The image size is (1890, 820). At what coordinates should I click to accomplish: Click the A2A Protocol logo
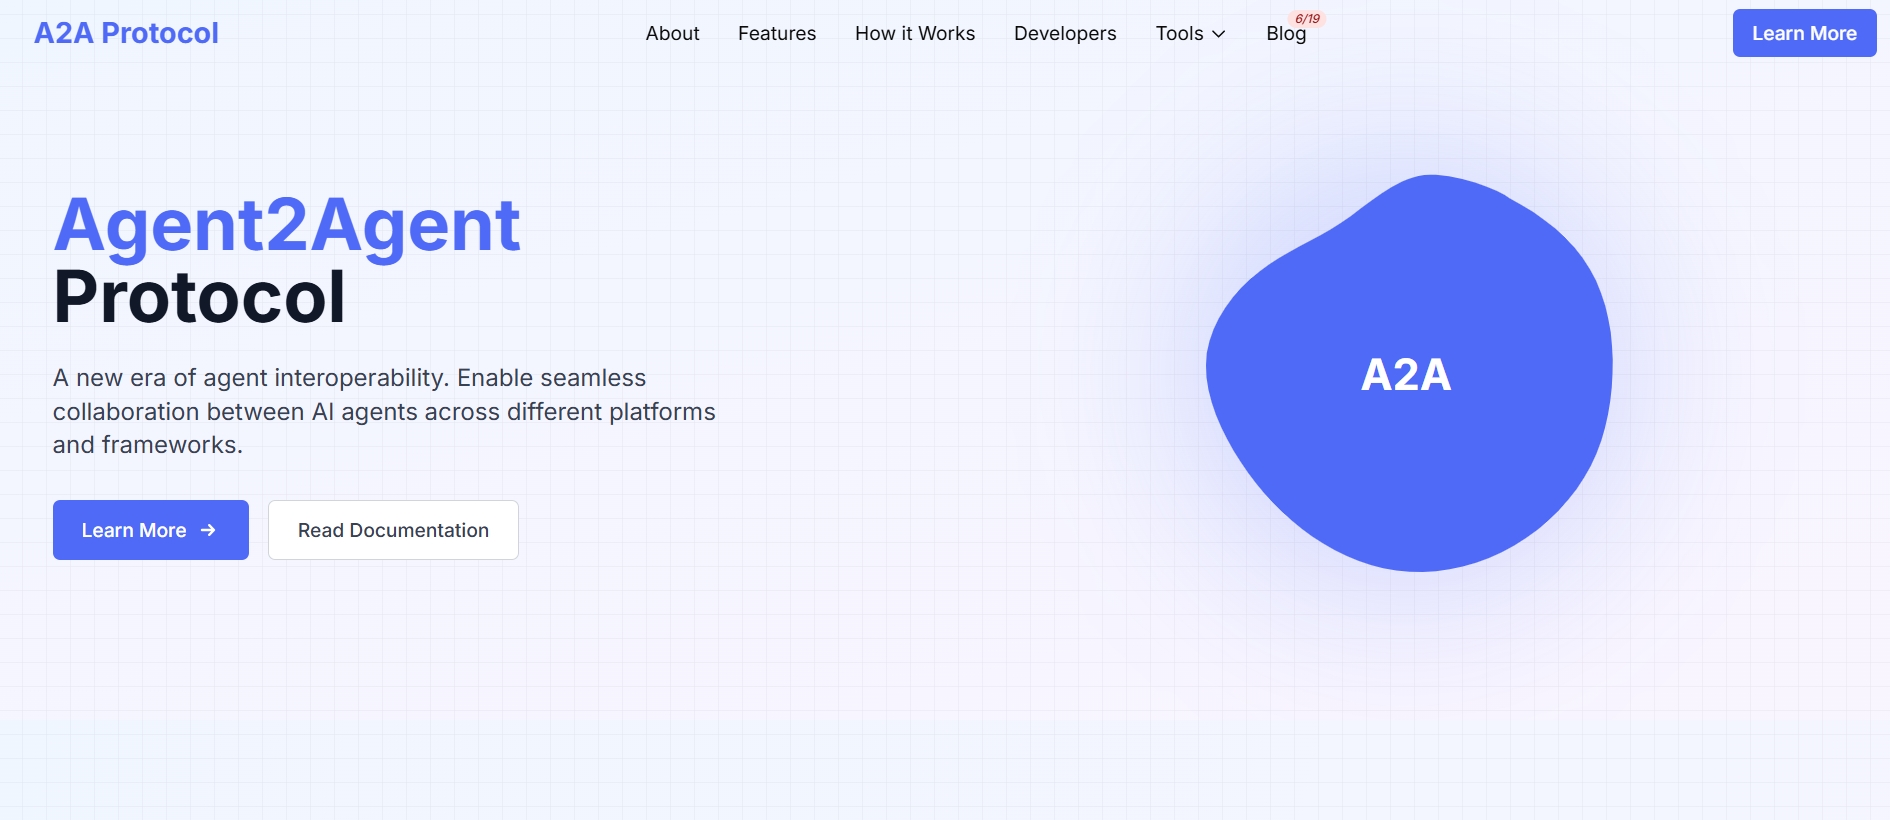coord(126,33)
